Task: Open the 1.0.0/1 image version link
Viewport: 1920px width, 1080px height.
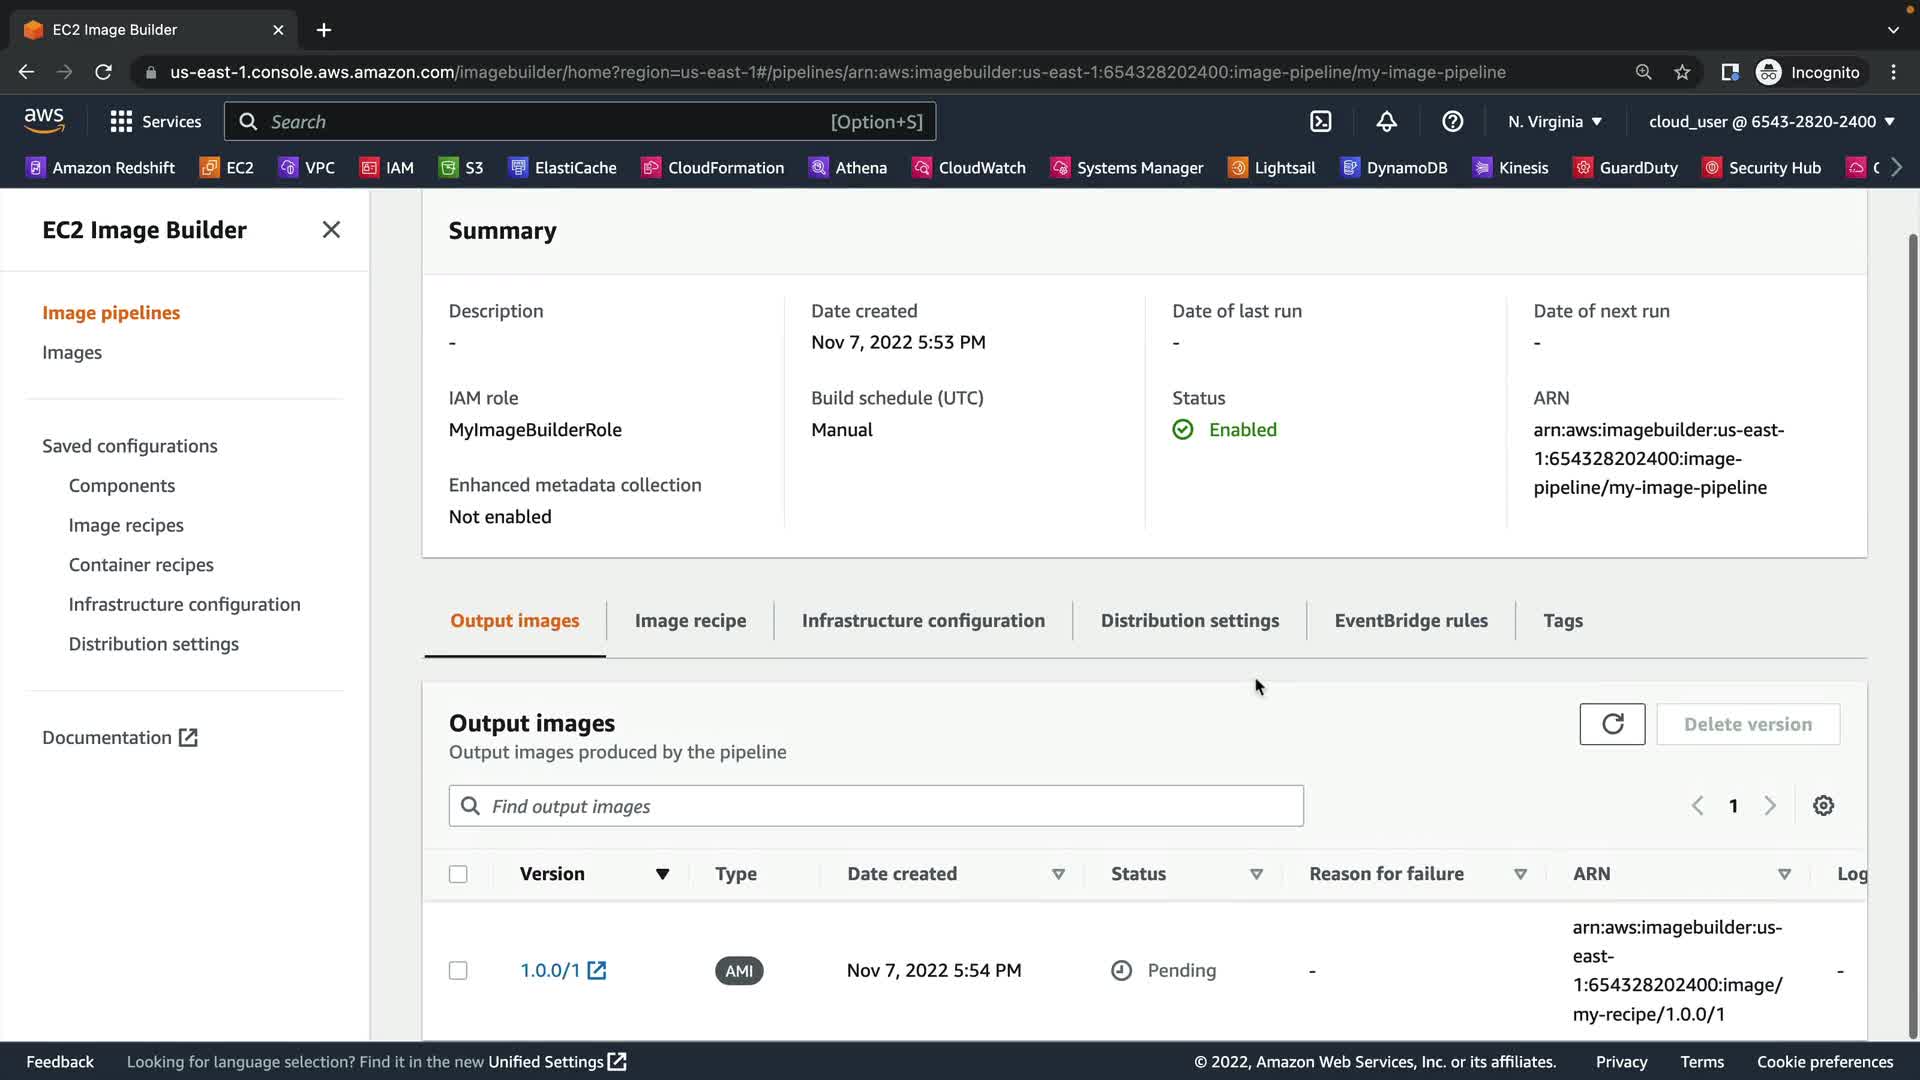Action: pos(551,971)
